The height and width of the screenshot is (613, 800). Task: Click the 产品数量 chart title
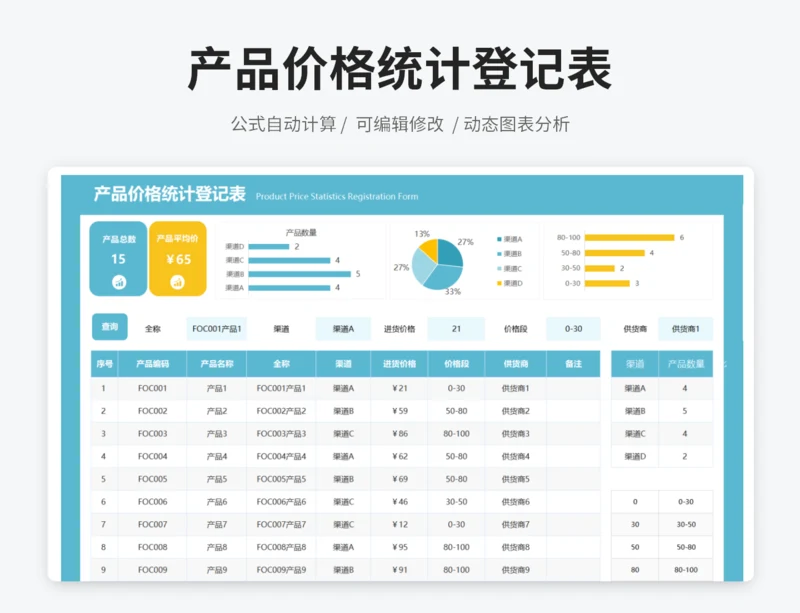click(x=301, y=233)
